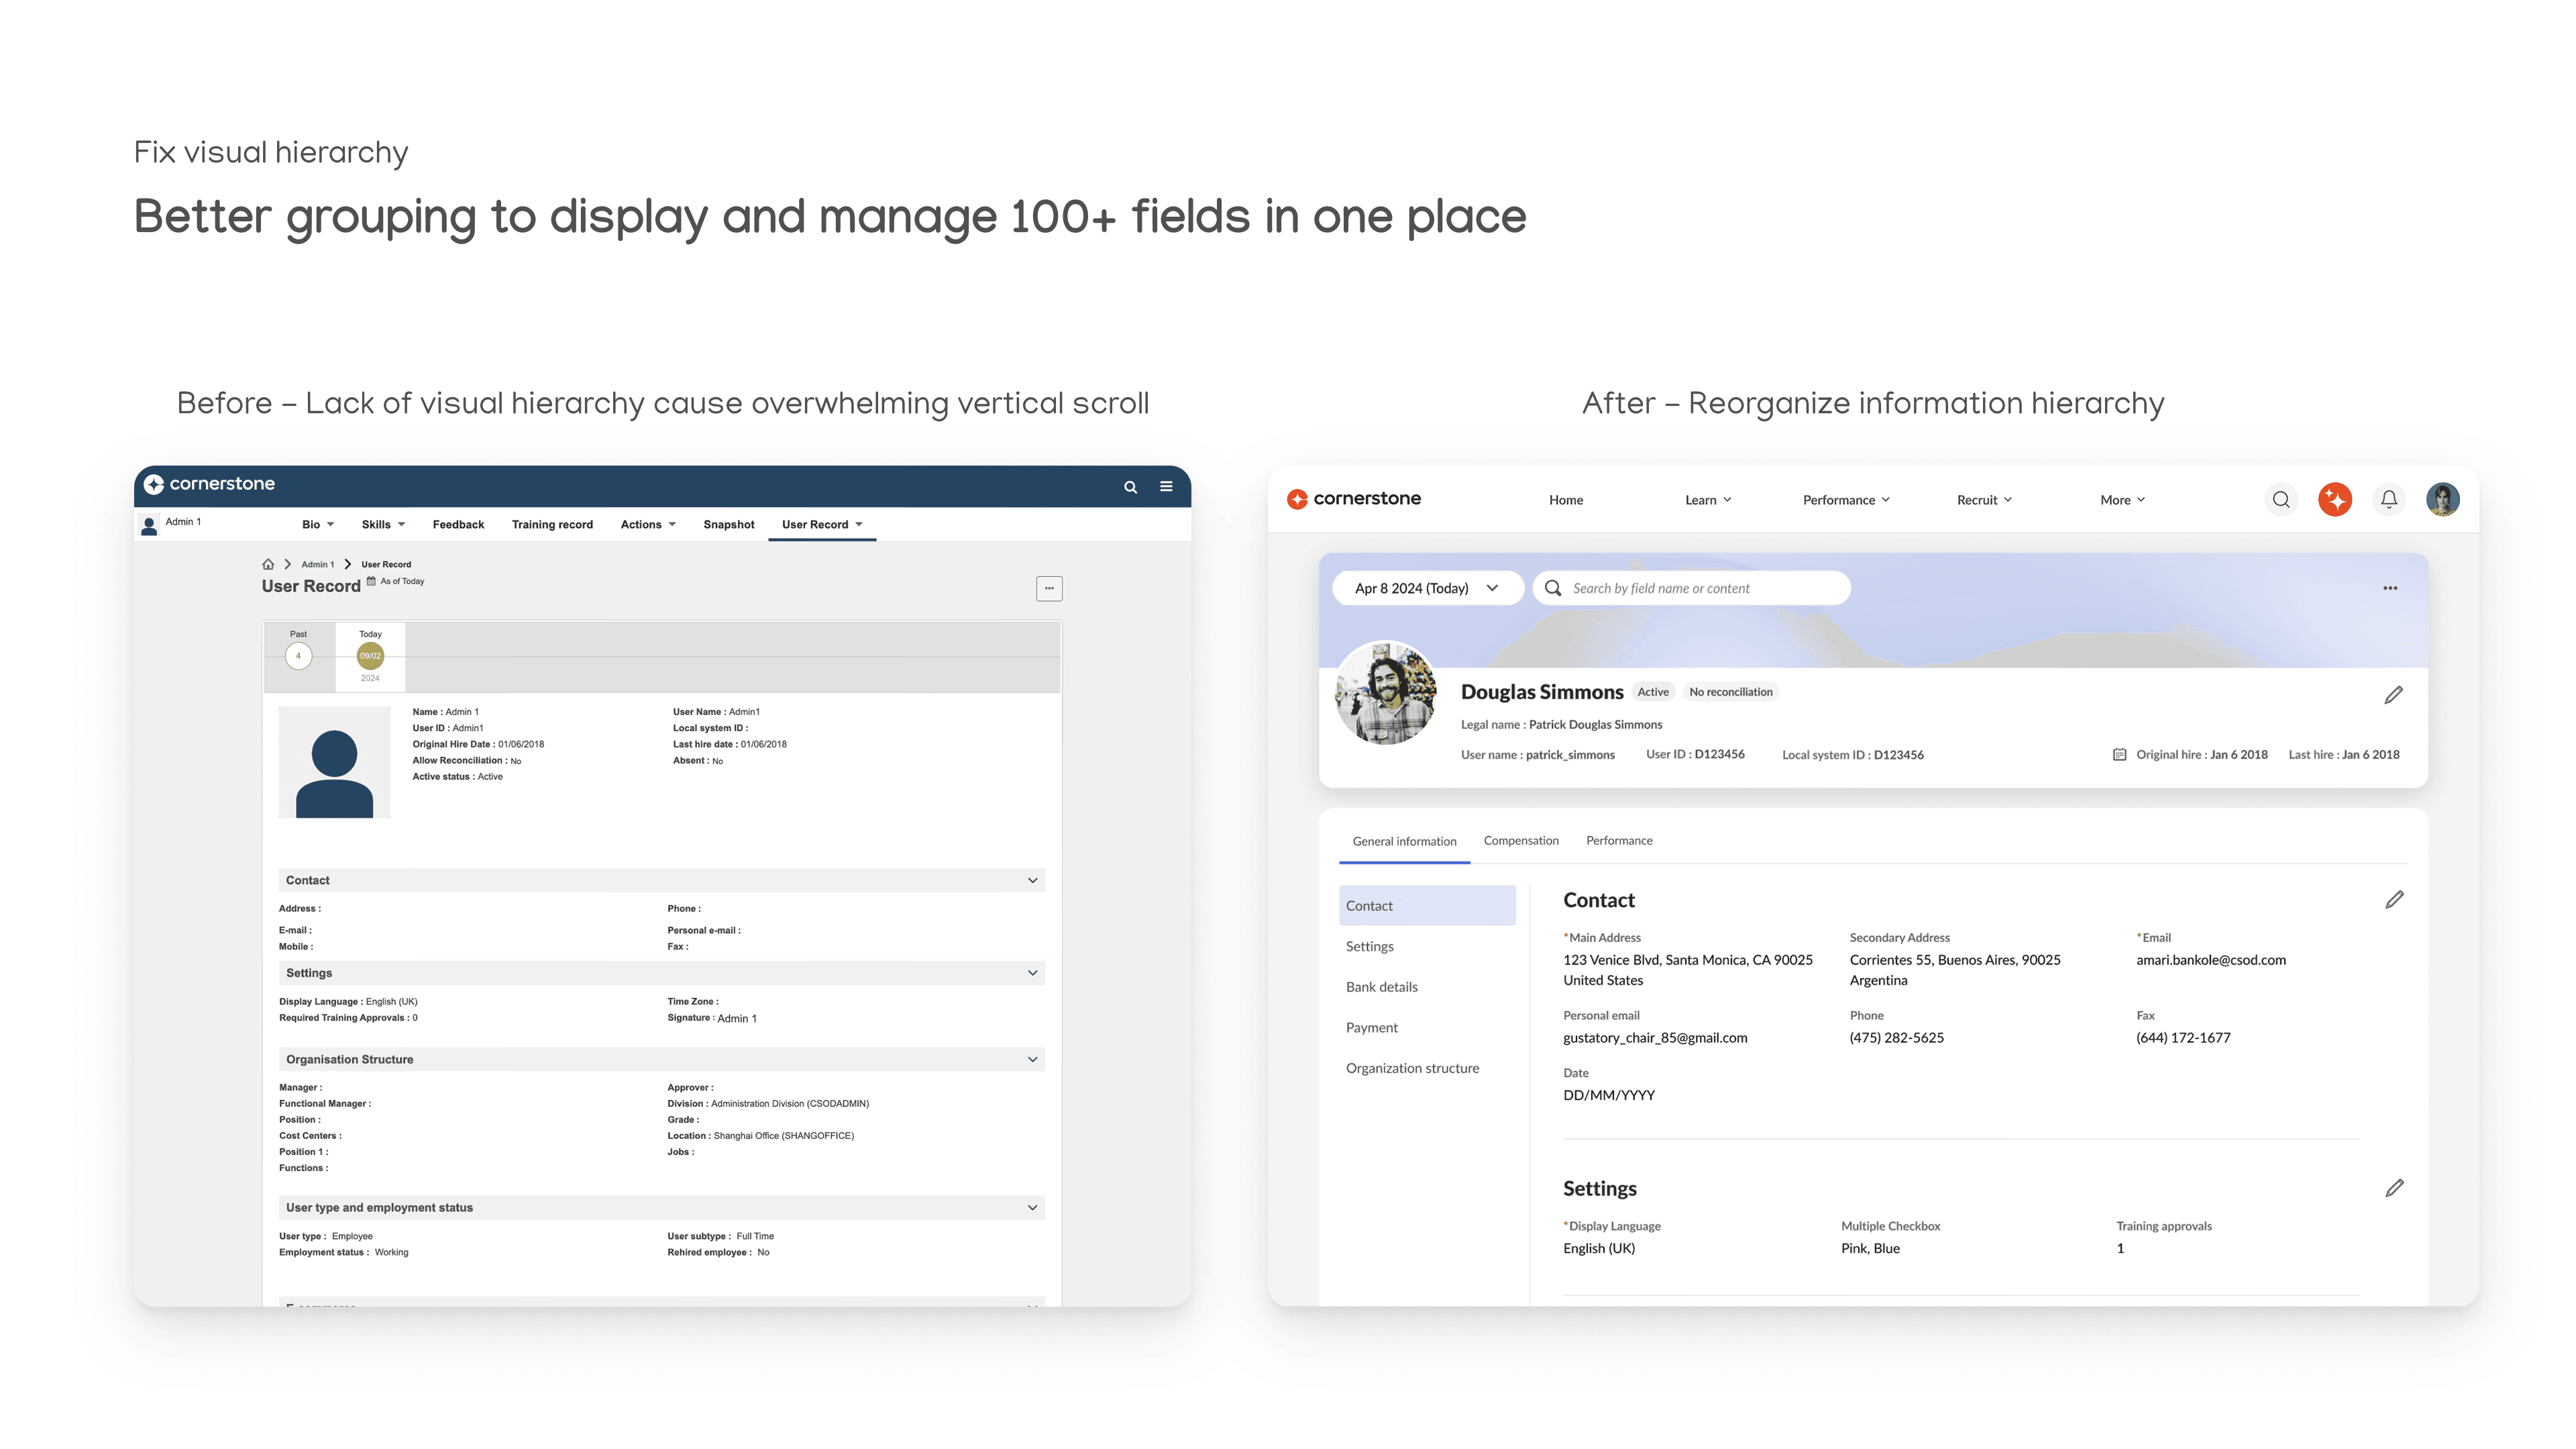Switch to the Compensation tab
This screenshot has width=2576, height=1449.
coord(1520,840)
